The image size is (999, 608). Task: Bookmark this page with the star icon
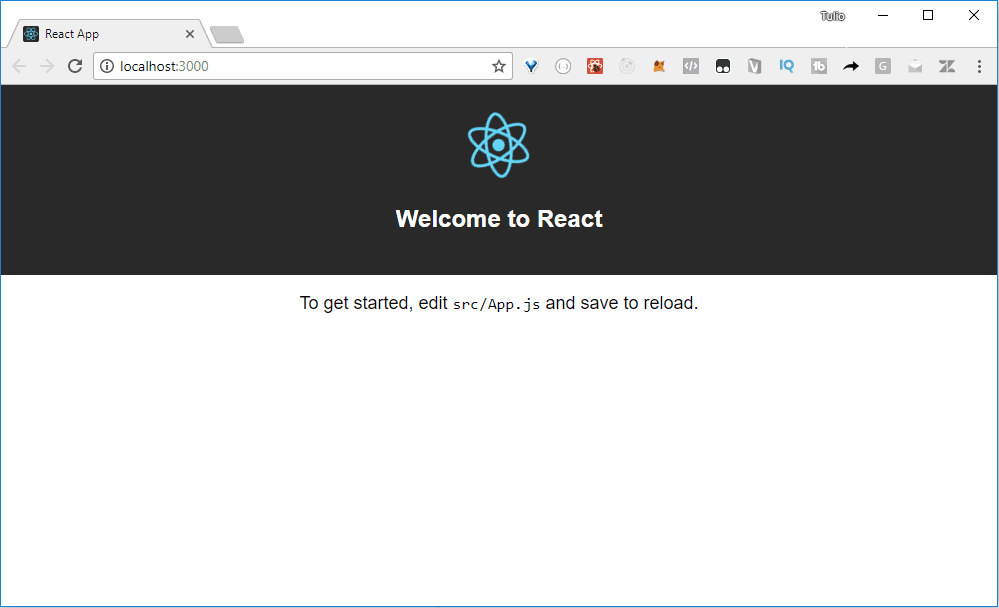click(499, 66)
